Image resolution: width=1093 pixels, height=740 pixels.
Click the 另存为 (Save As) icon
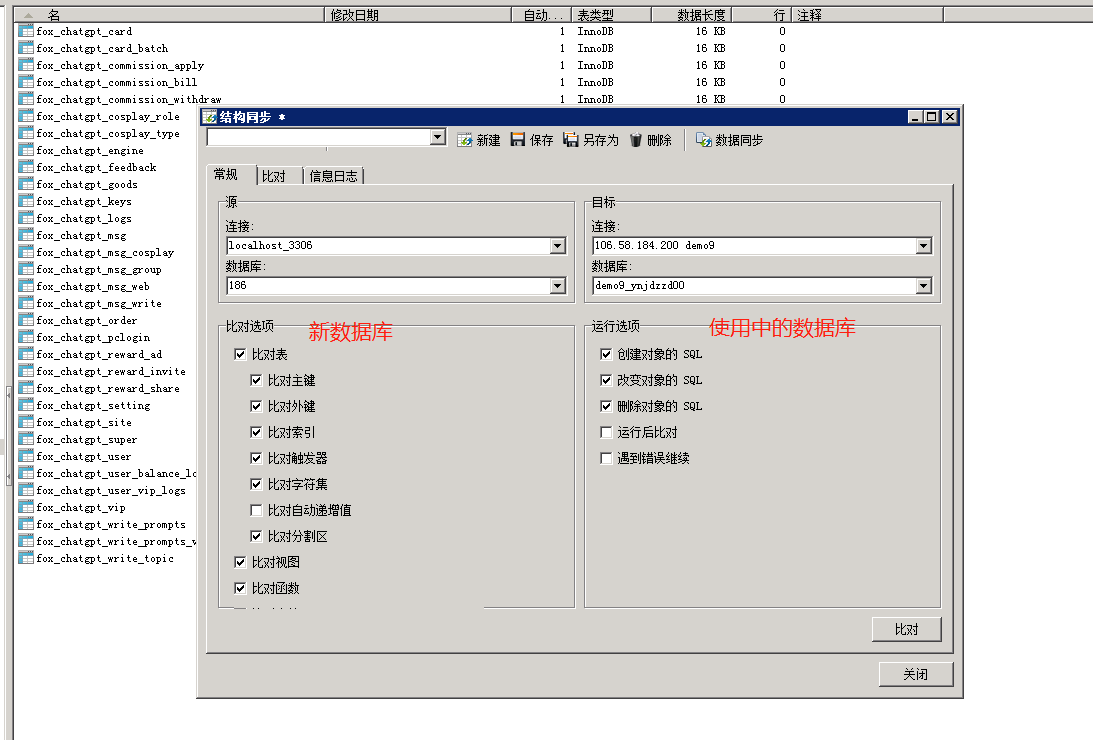[571, 140]
